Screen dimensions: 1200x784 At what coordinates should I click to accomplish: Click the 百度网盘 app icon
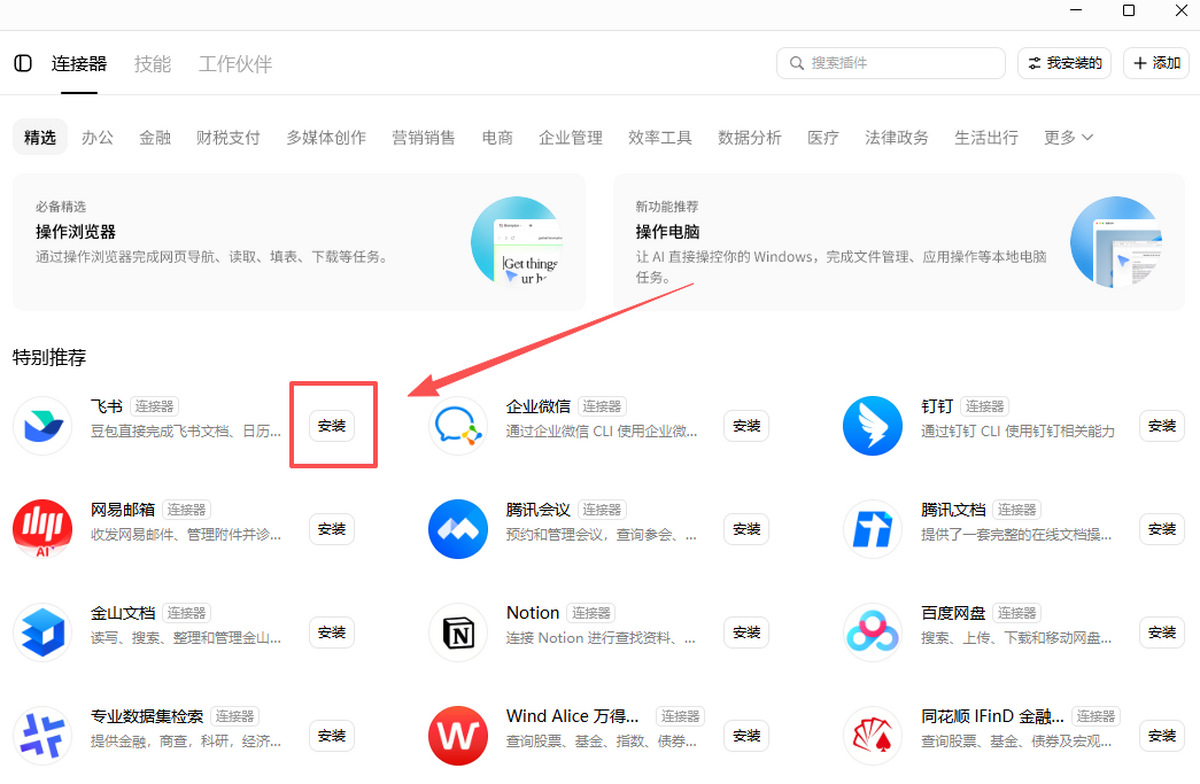873,632
